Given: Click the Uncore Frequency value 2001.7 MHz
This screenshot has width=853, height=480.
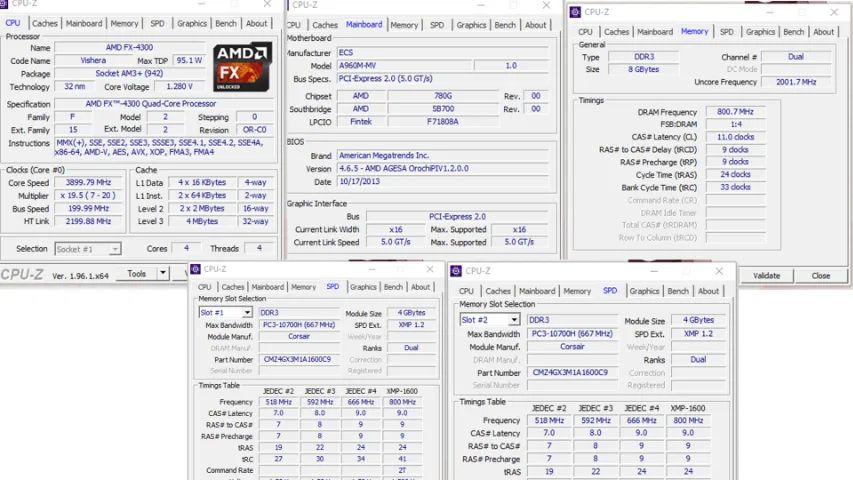Looking at the screenshot, I should (796, 82).
